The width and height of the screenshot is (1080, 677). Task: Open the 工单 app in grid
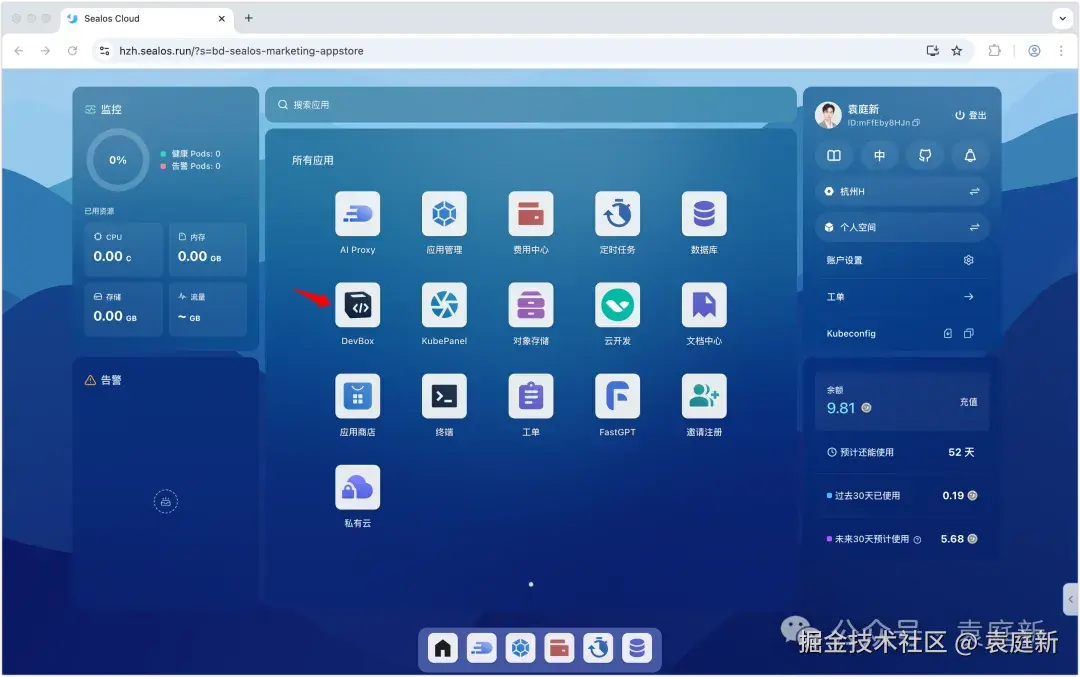pos(530,396)
